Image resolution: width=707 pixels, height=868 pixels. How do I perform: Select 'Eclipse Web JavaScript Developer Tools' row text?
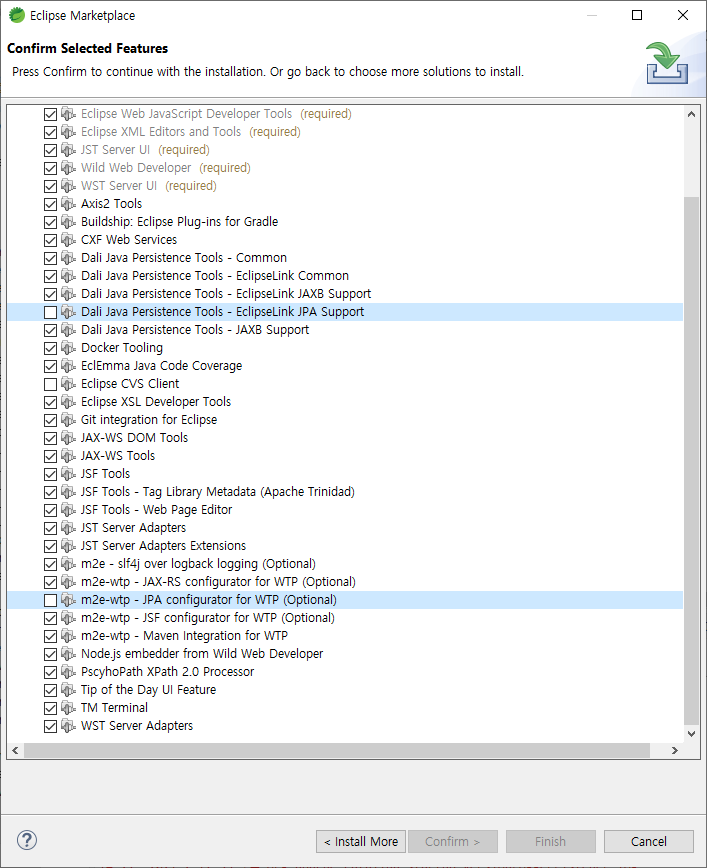[187, 113]
